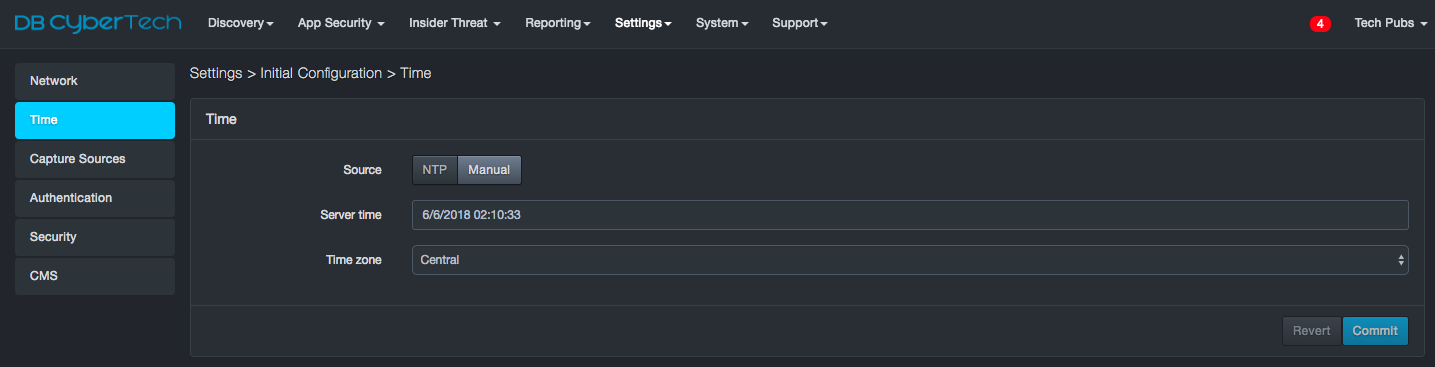Click the Revert button
This screenshot has width=1435, height=367.
coord(1312,331)
